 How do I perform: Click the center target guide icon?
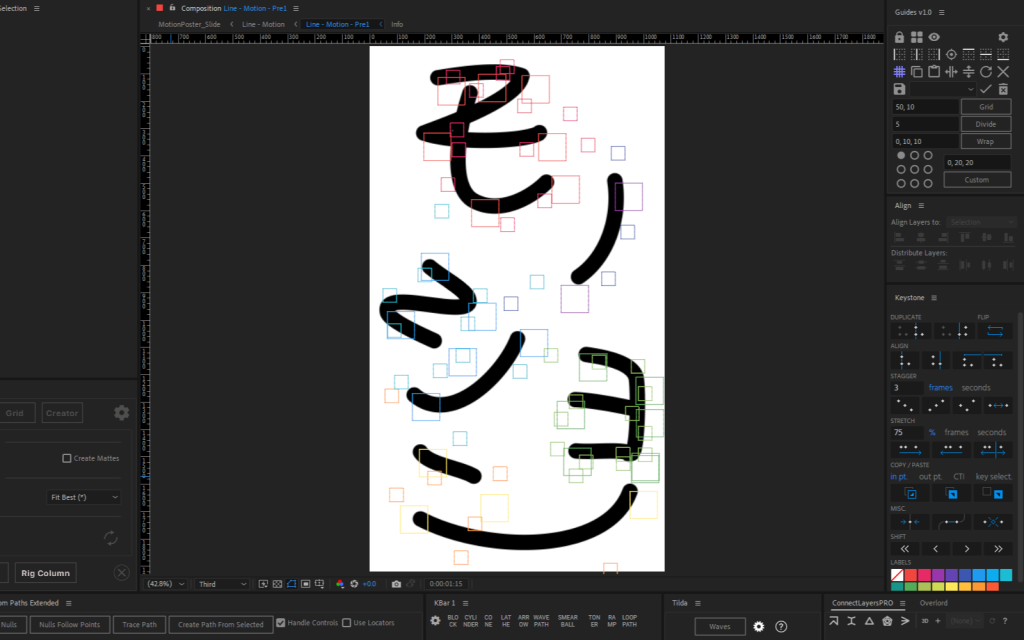pos(952,54)
